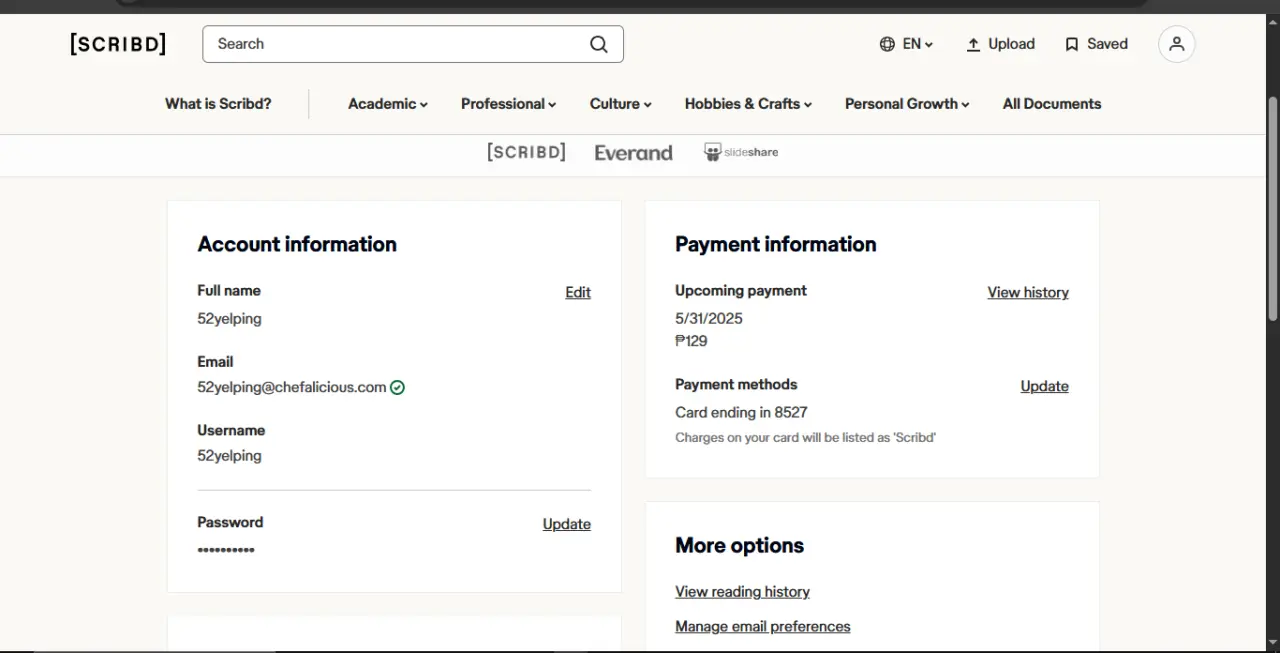1280x653 pixels.
Task: Expand the Hobbies & Crafts menu
Action: [x=748, y=104]
